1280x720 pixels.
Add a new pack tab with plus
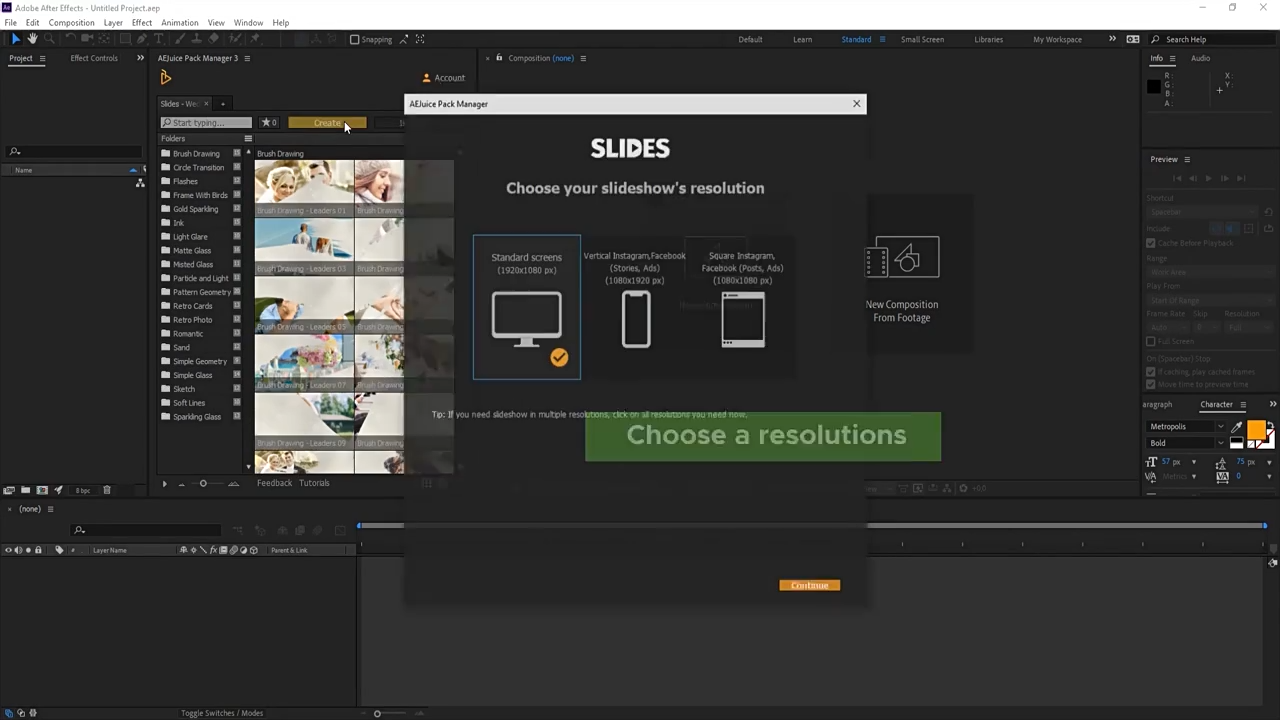pos(223,104)
